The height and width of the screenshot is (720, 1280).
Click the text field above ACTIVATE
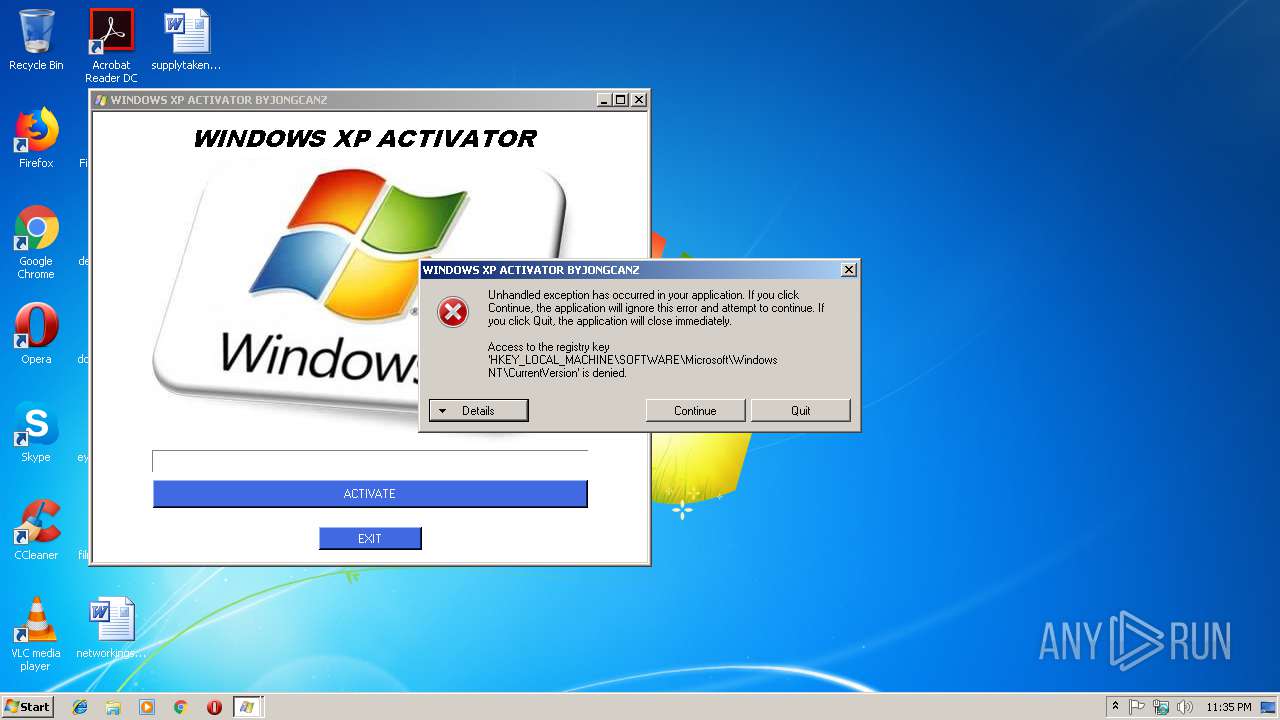370,461
